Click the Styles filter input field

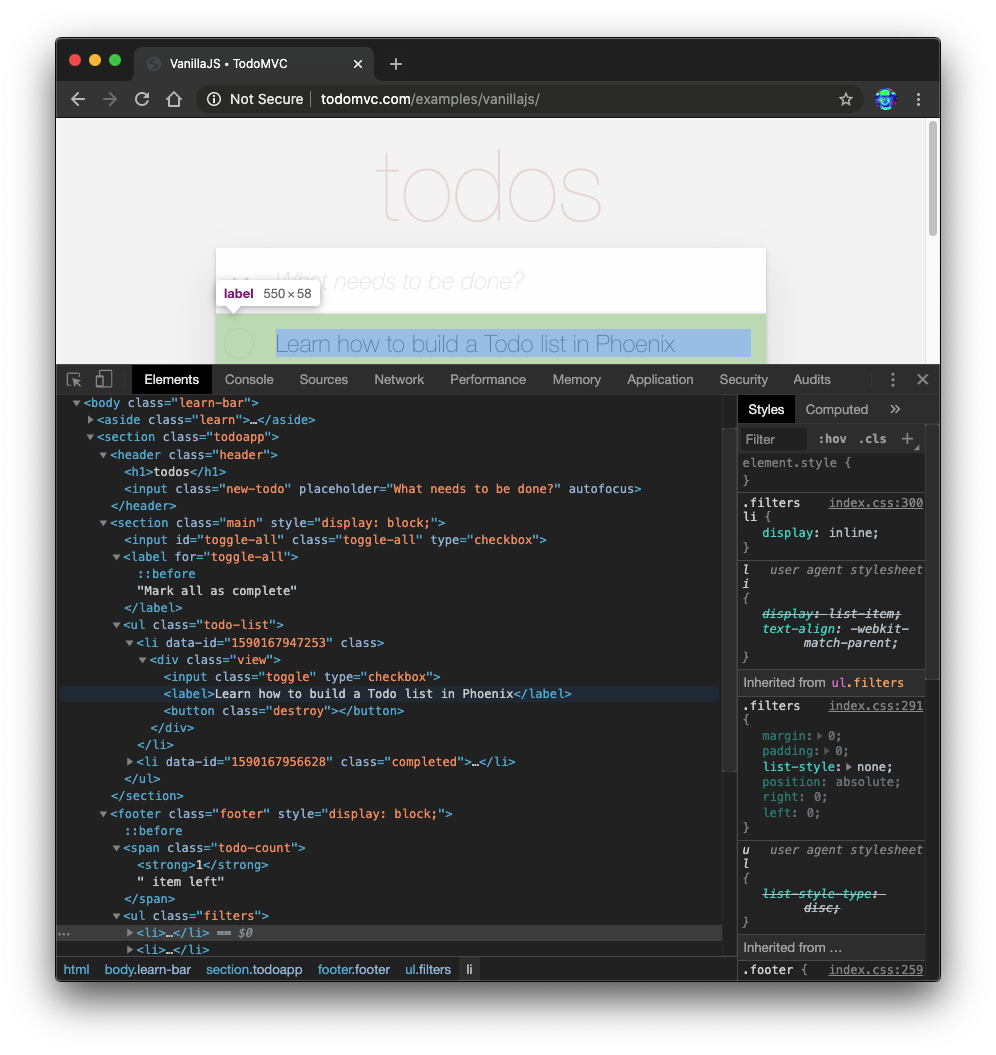point(774,439)
